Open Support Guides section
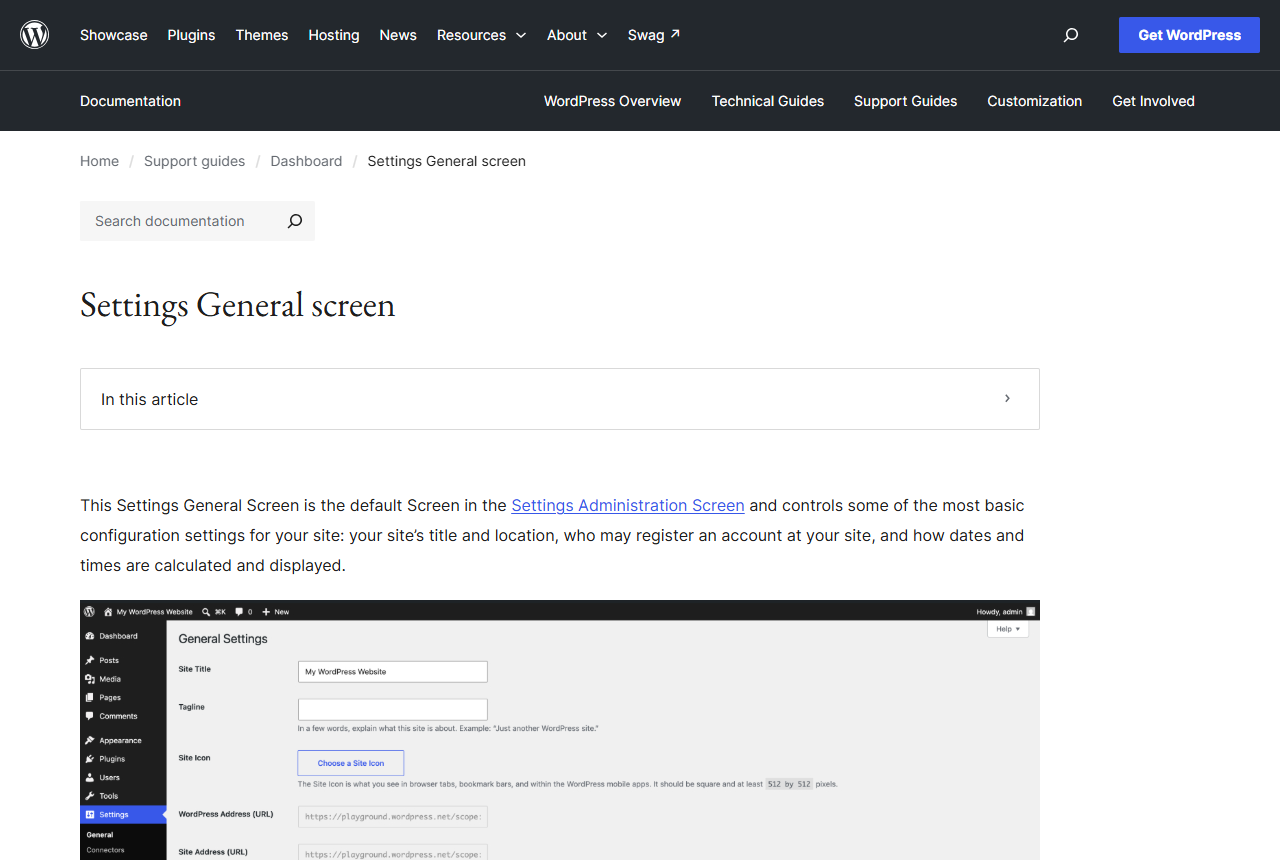 point(906,101)
